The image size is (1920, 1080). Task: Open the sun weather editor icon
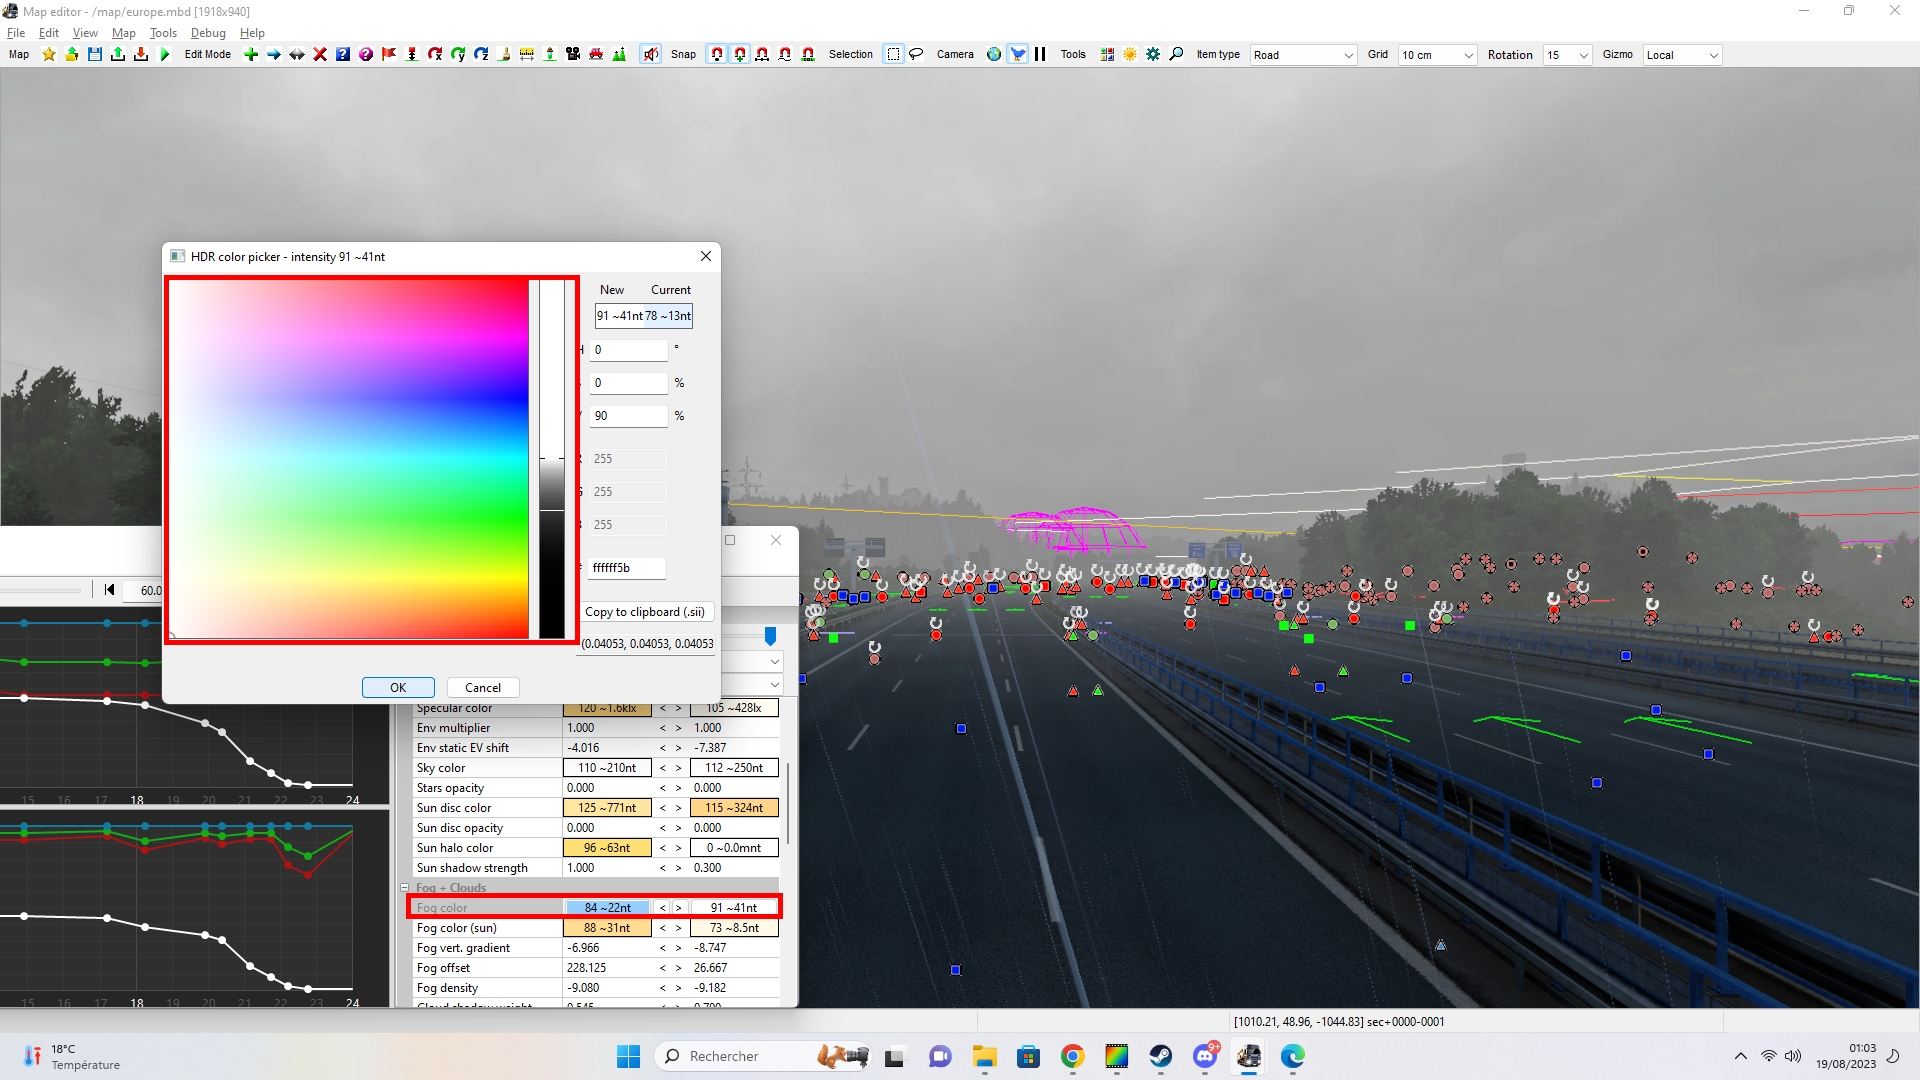[1130, 55]
